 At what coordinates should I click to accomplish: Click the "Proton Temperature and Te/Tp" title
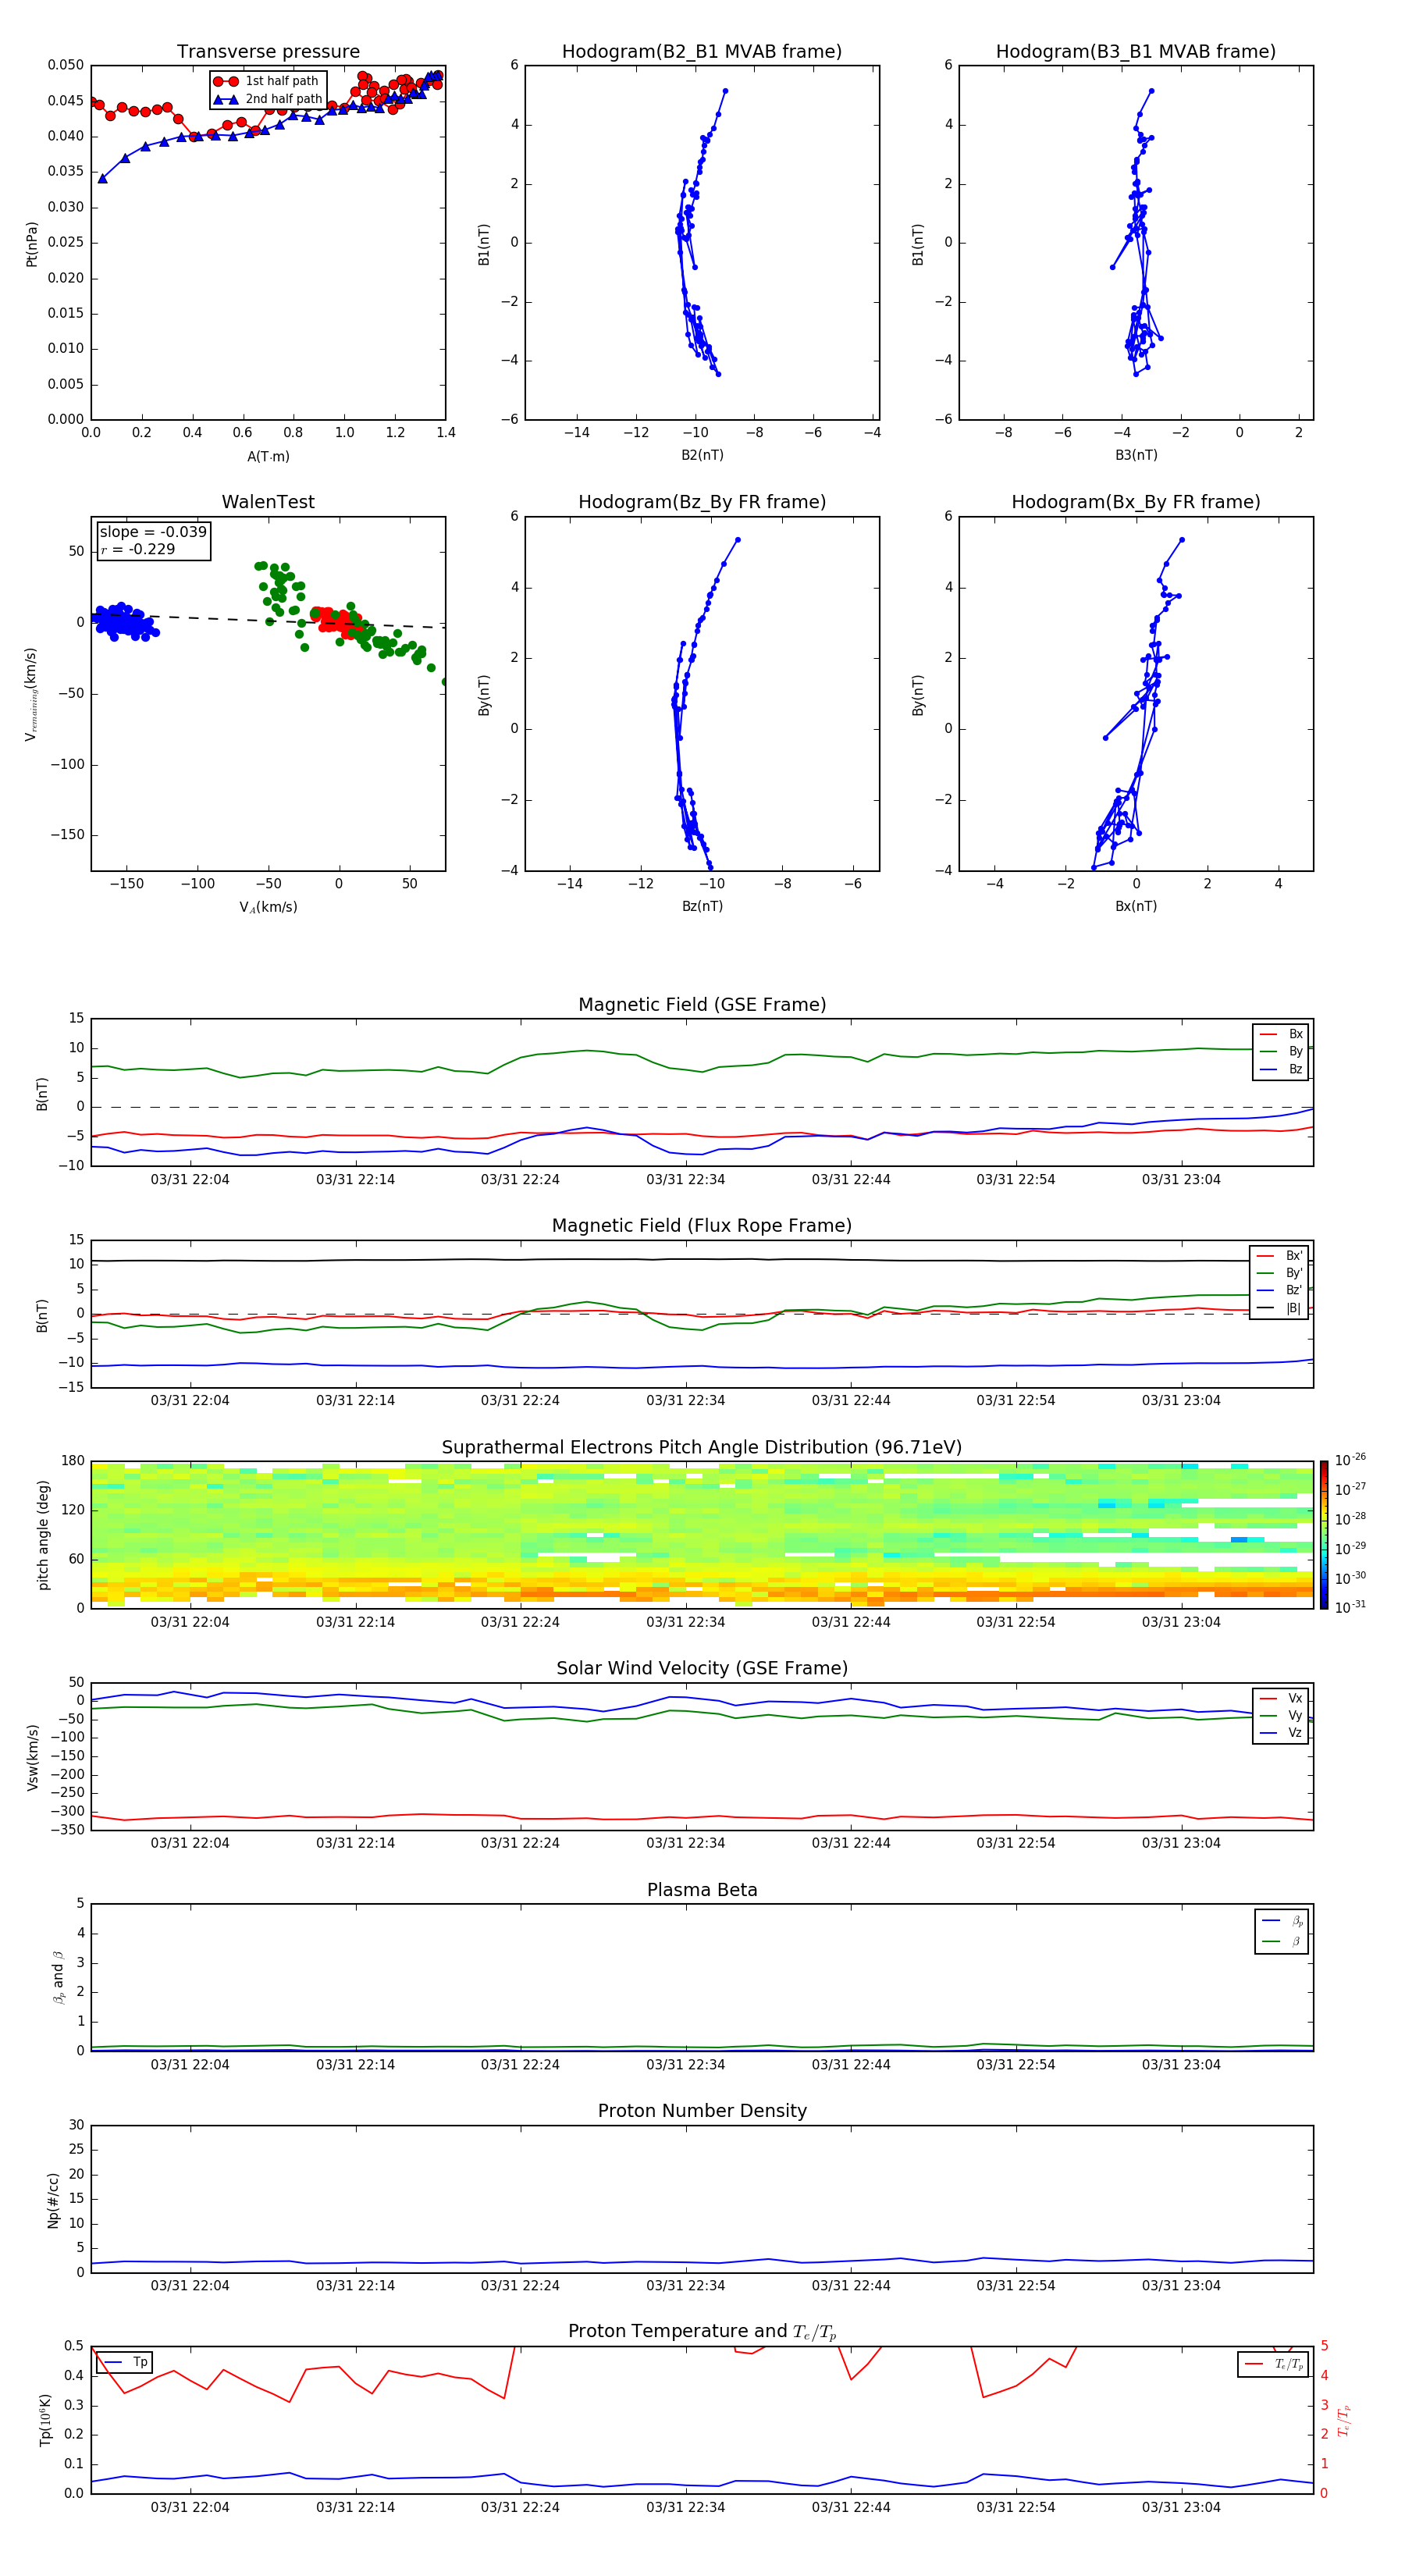coord(702,2332)
